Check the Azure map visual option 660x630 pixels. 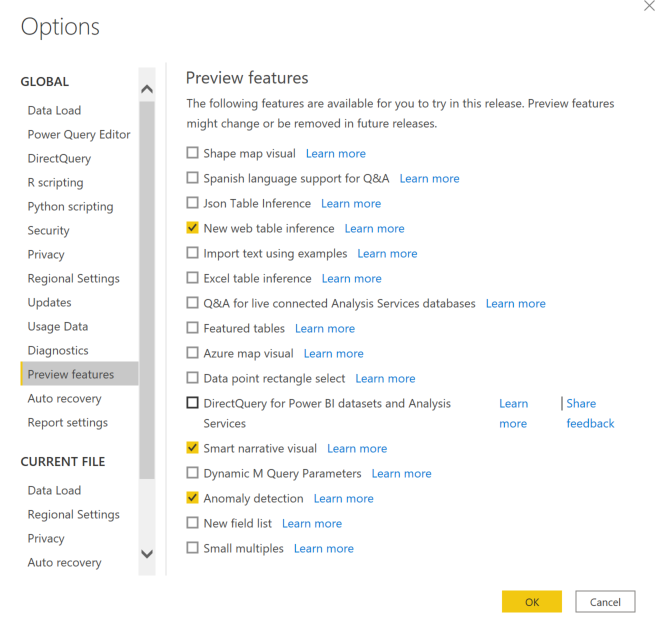pyautogui.click(x=193, y=354)
